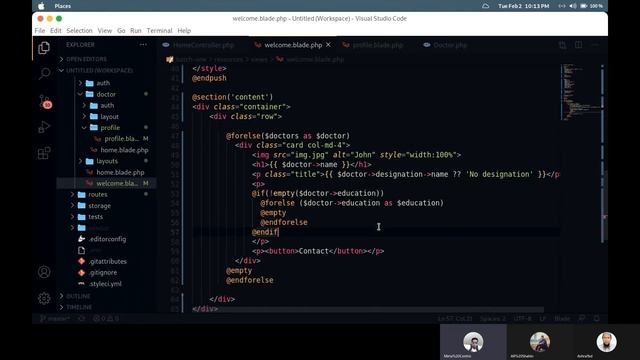
Task: Expand the routes folder
Action: [98, 195]
